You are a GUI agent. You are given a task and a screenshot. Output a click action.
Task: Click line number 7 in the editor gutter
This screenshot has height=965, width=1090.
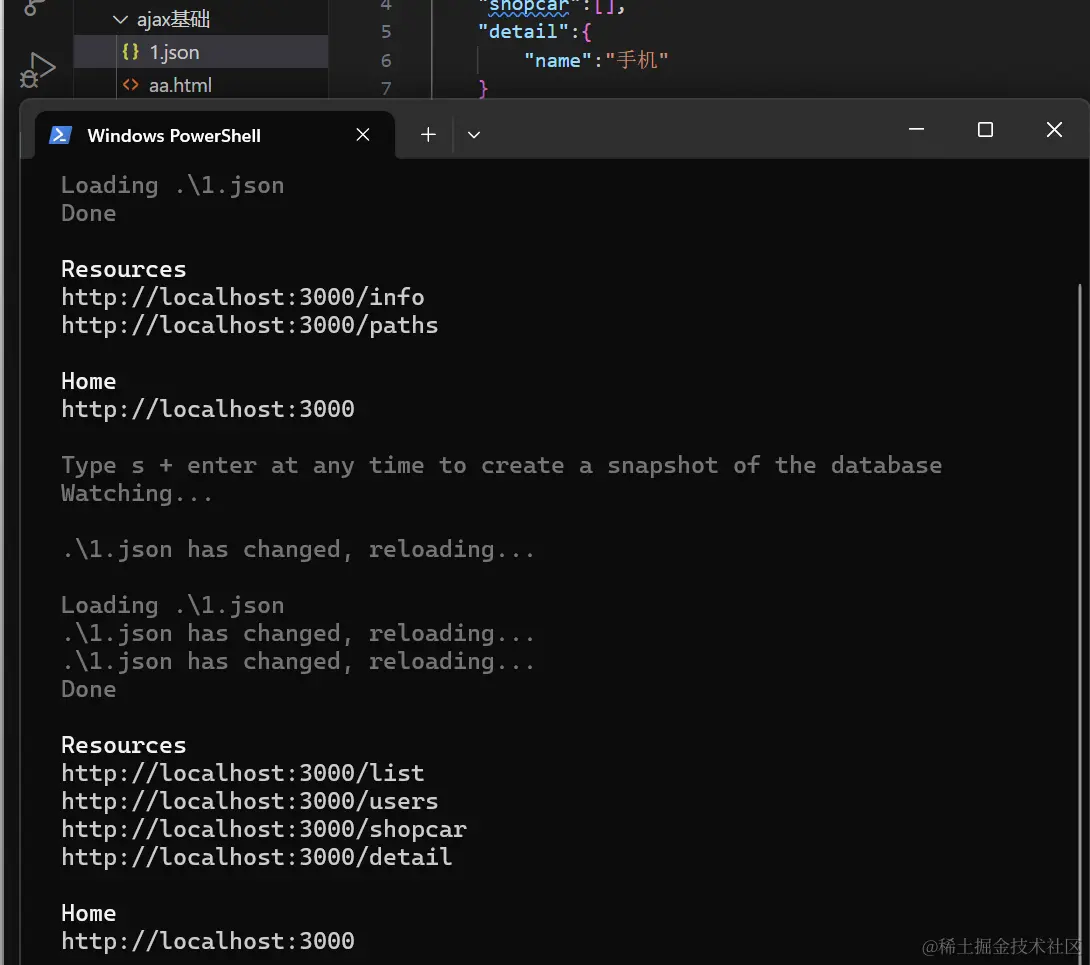pyautogui.click(x=386, y=88)
